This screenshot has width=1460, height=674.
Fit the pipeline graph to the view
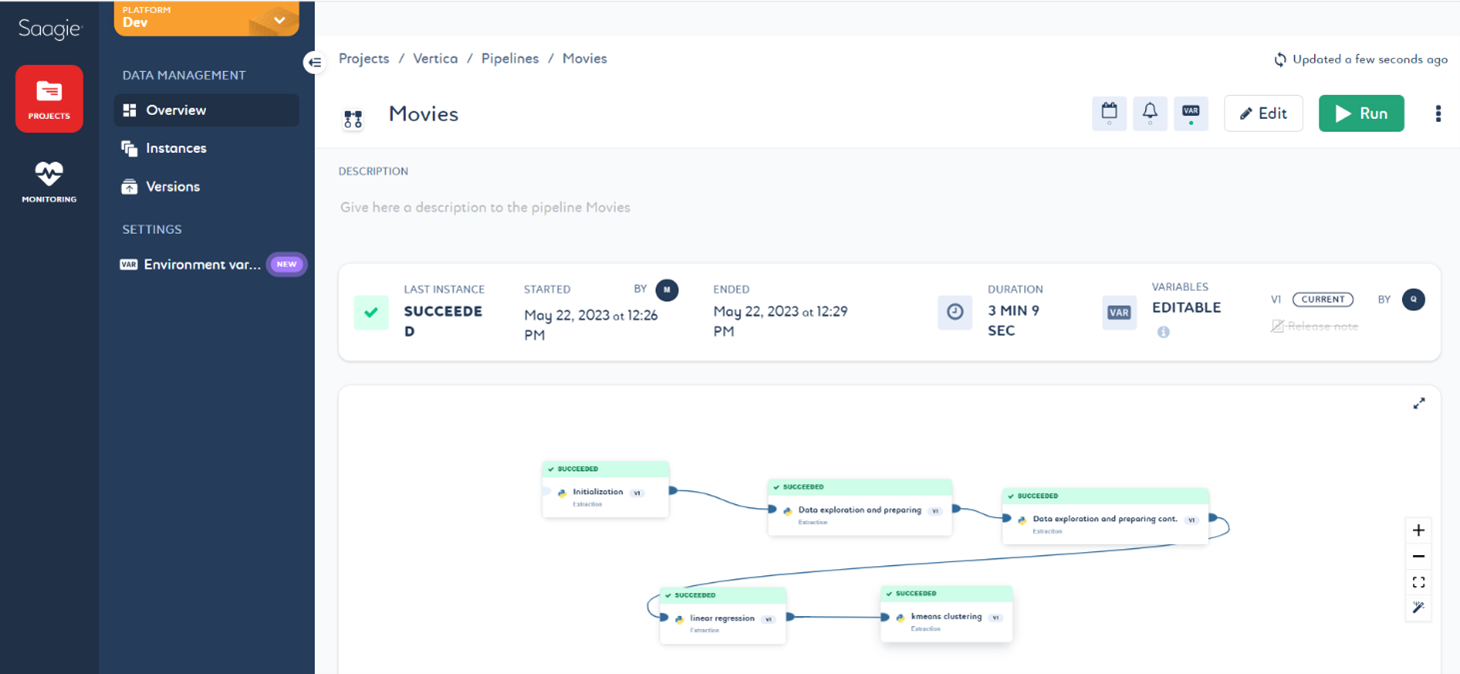pos(1418,581)
